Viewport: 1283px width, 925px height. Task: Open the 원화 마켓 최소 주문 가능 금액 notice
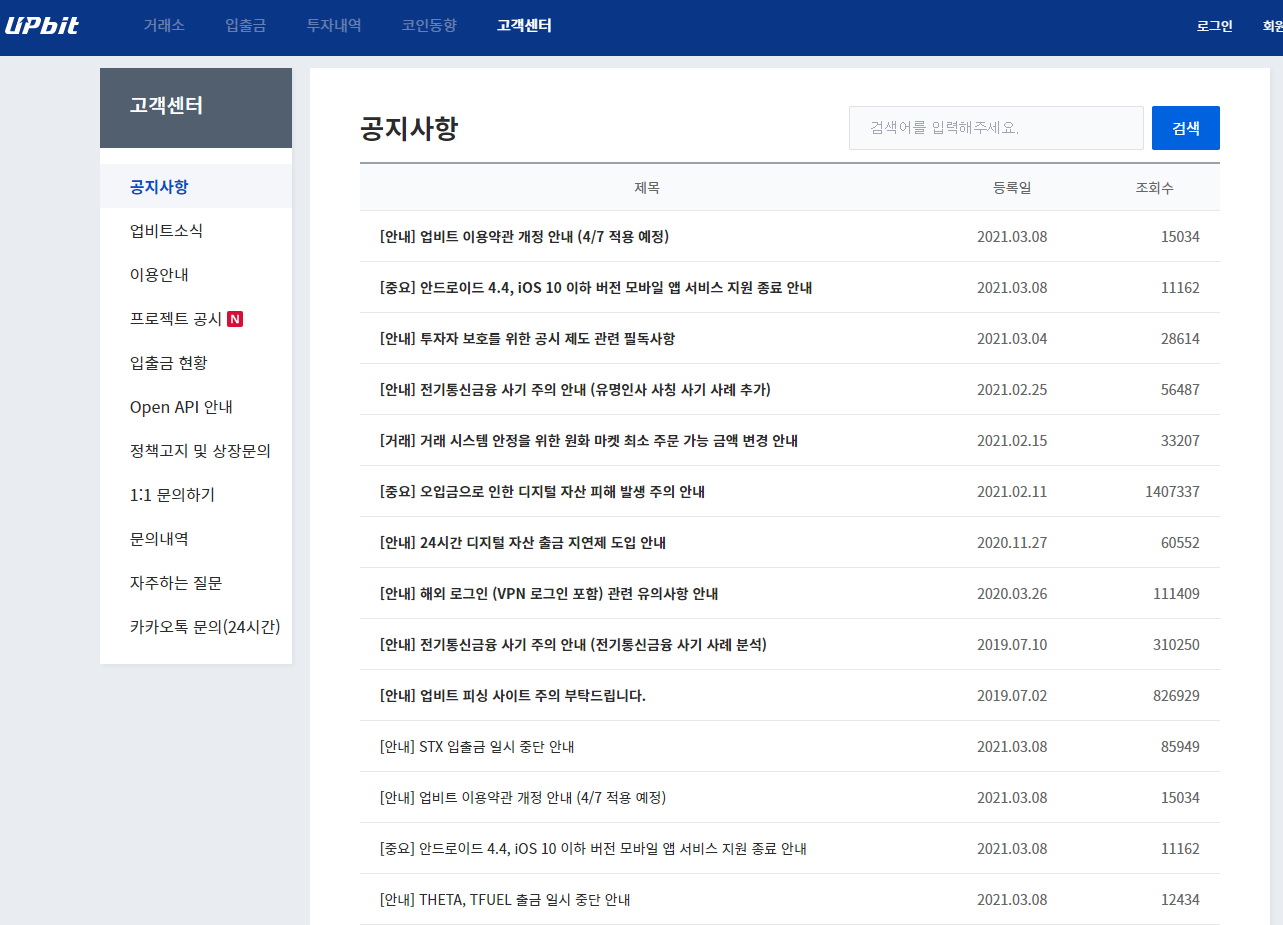click(588, 441)
